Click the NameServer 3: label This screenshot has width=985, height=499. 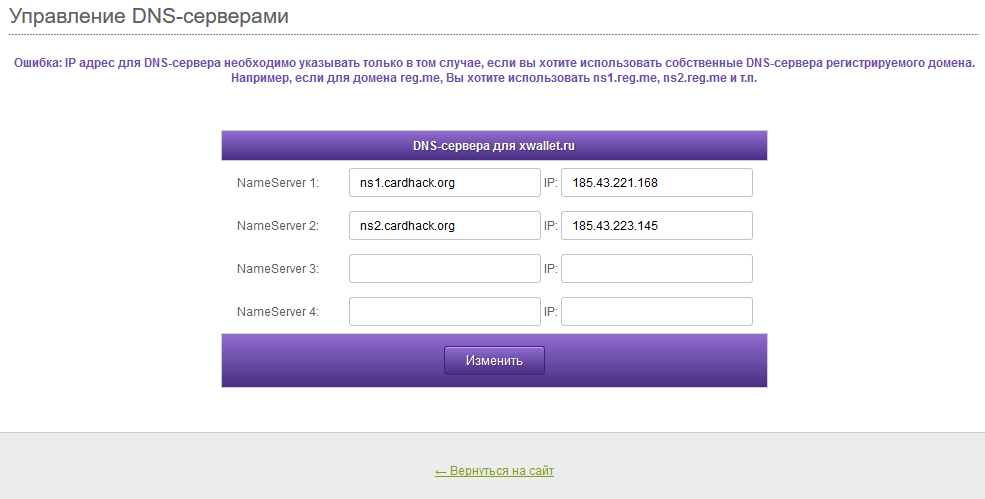(x=278, y=268)
